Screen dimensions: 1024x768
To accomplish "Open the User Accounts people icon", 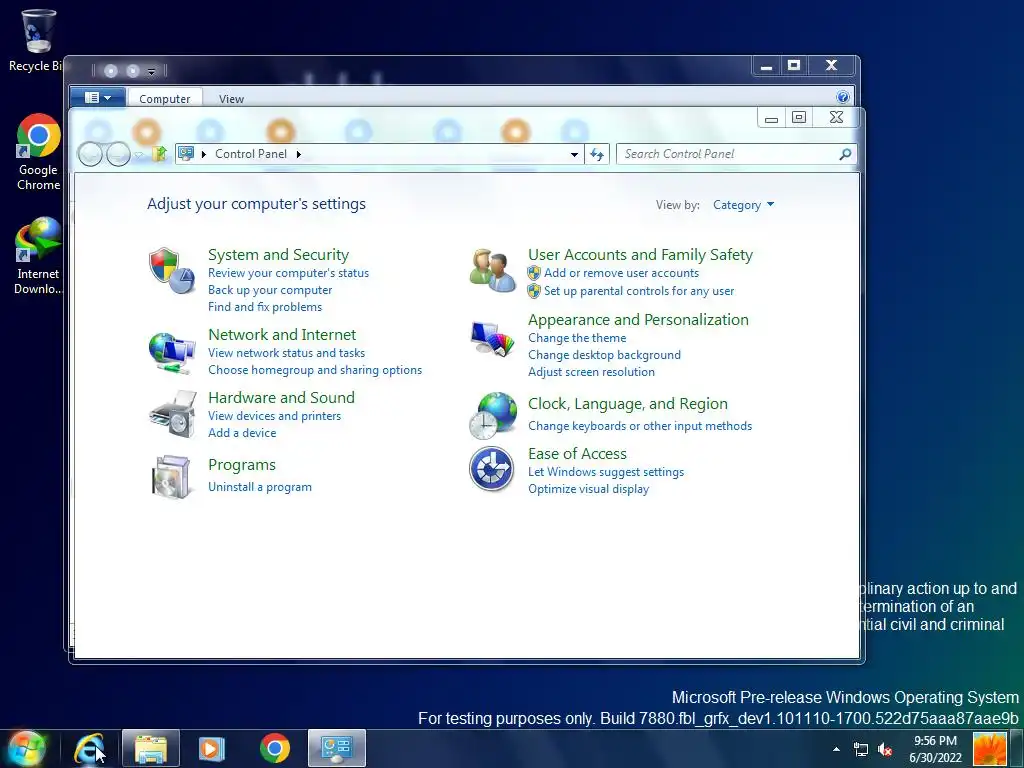I will [493, 270].
